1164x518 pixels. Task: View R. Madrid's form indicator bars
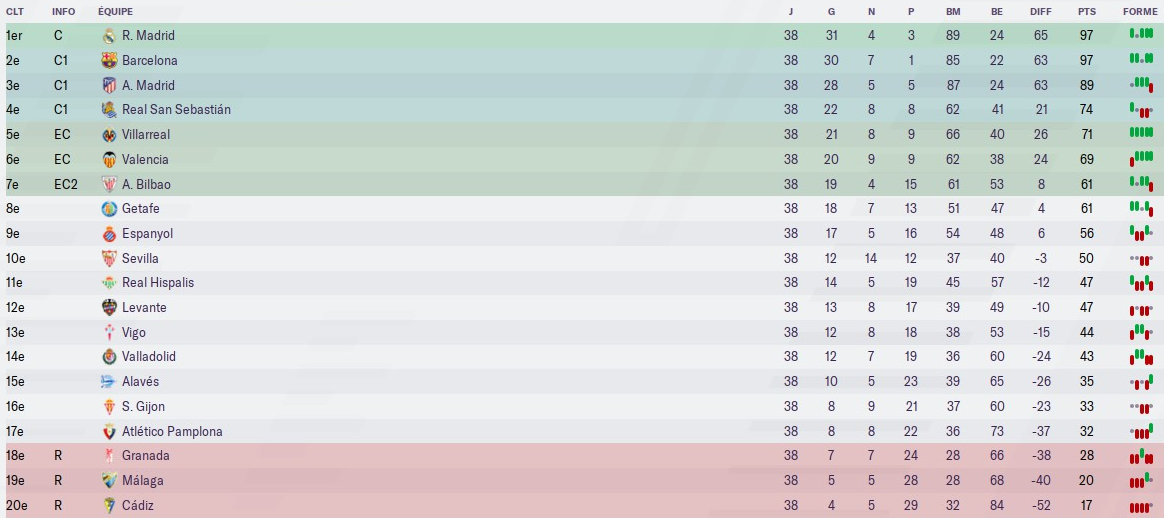[x=1140, y=35]
